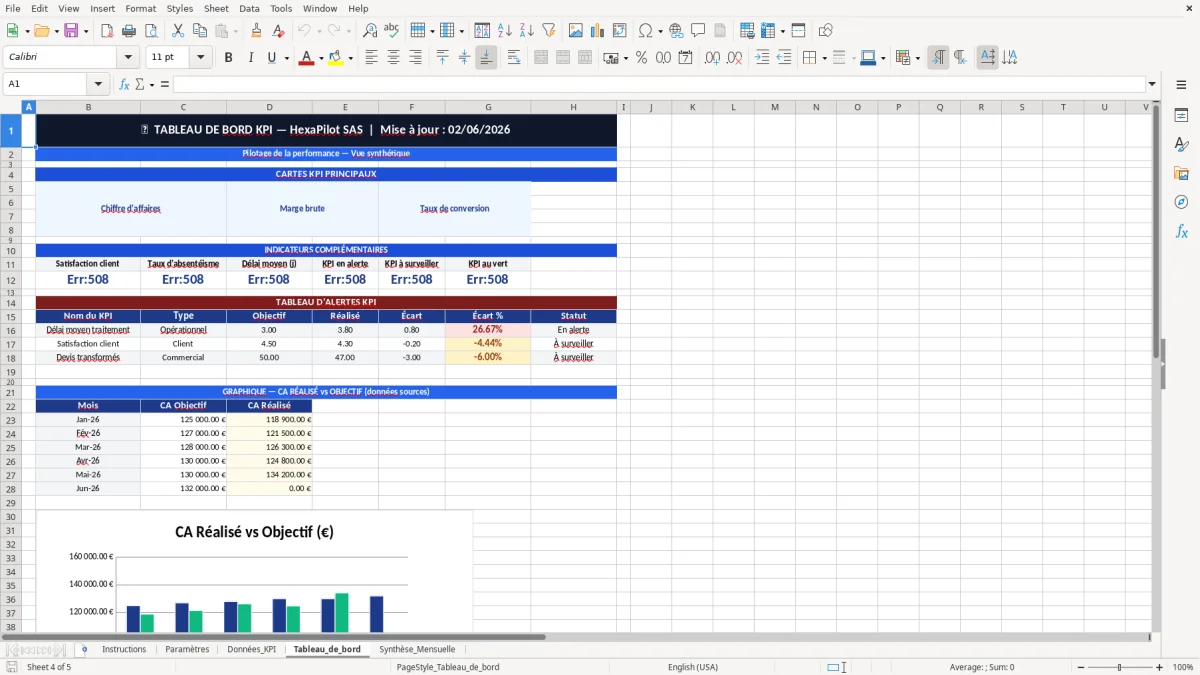Toggle Align Right

(416, 58)
